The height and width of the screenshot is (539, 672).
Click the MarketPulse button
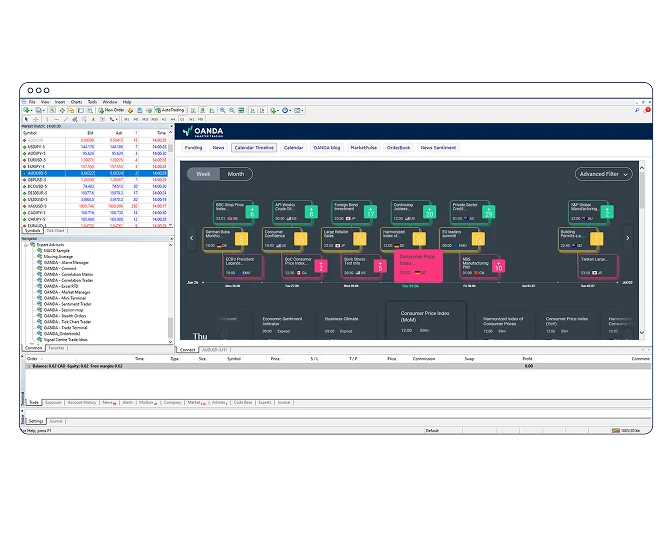363,147
